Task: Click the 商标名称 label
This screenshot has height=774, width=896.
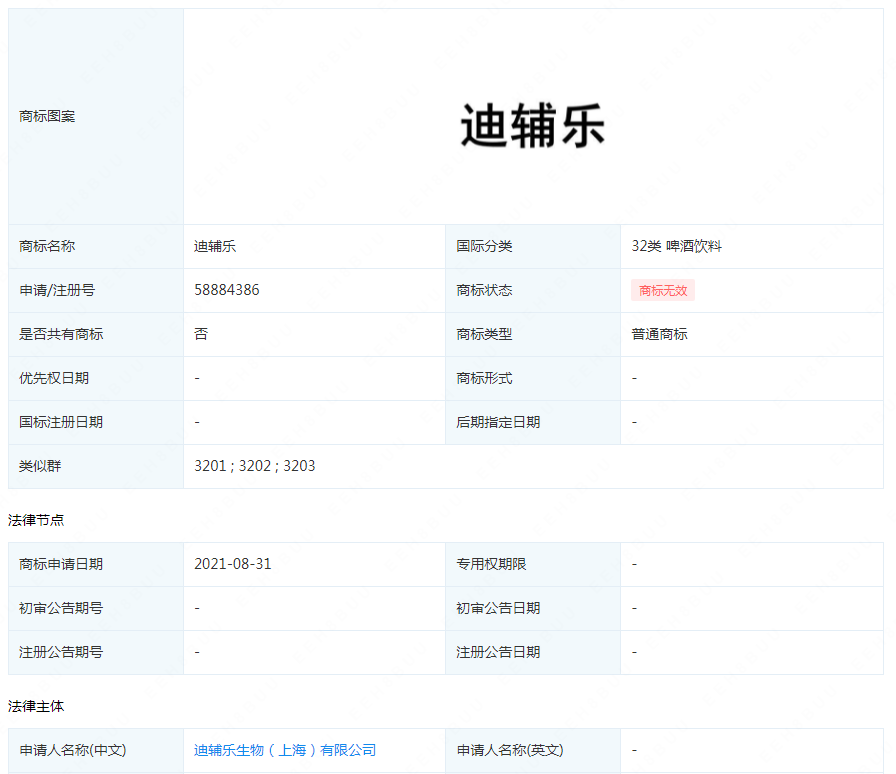Action: coord(47,246)
